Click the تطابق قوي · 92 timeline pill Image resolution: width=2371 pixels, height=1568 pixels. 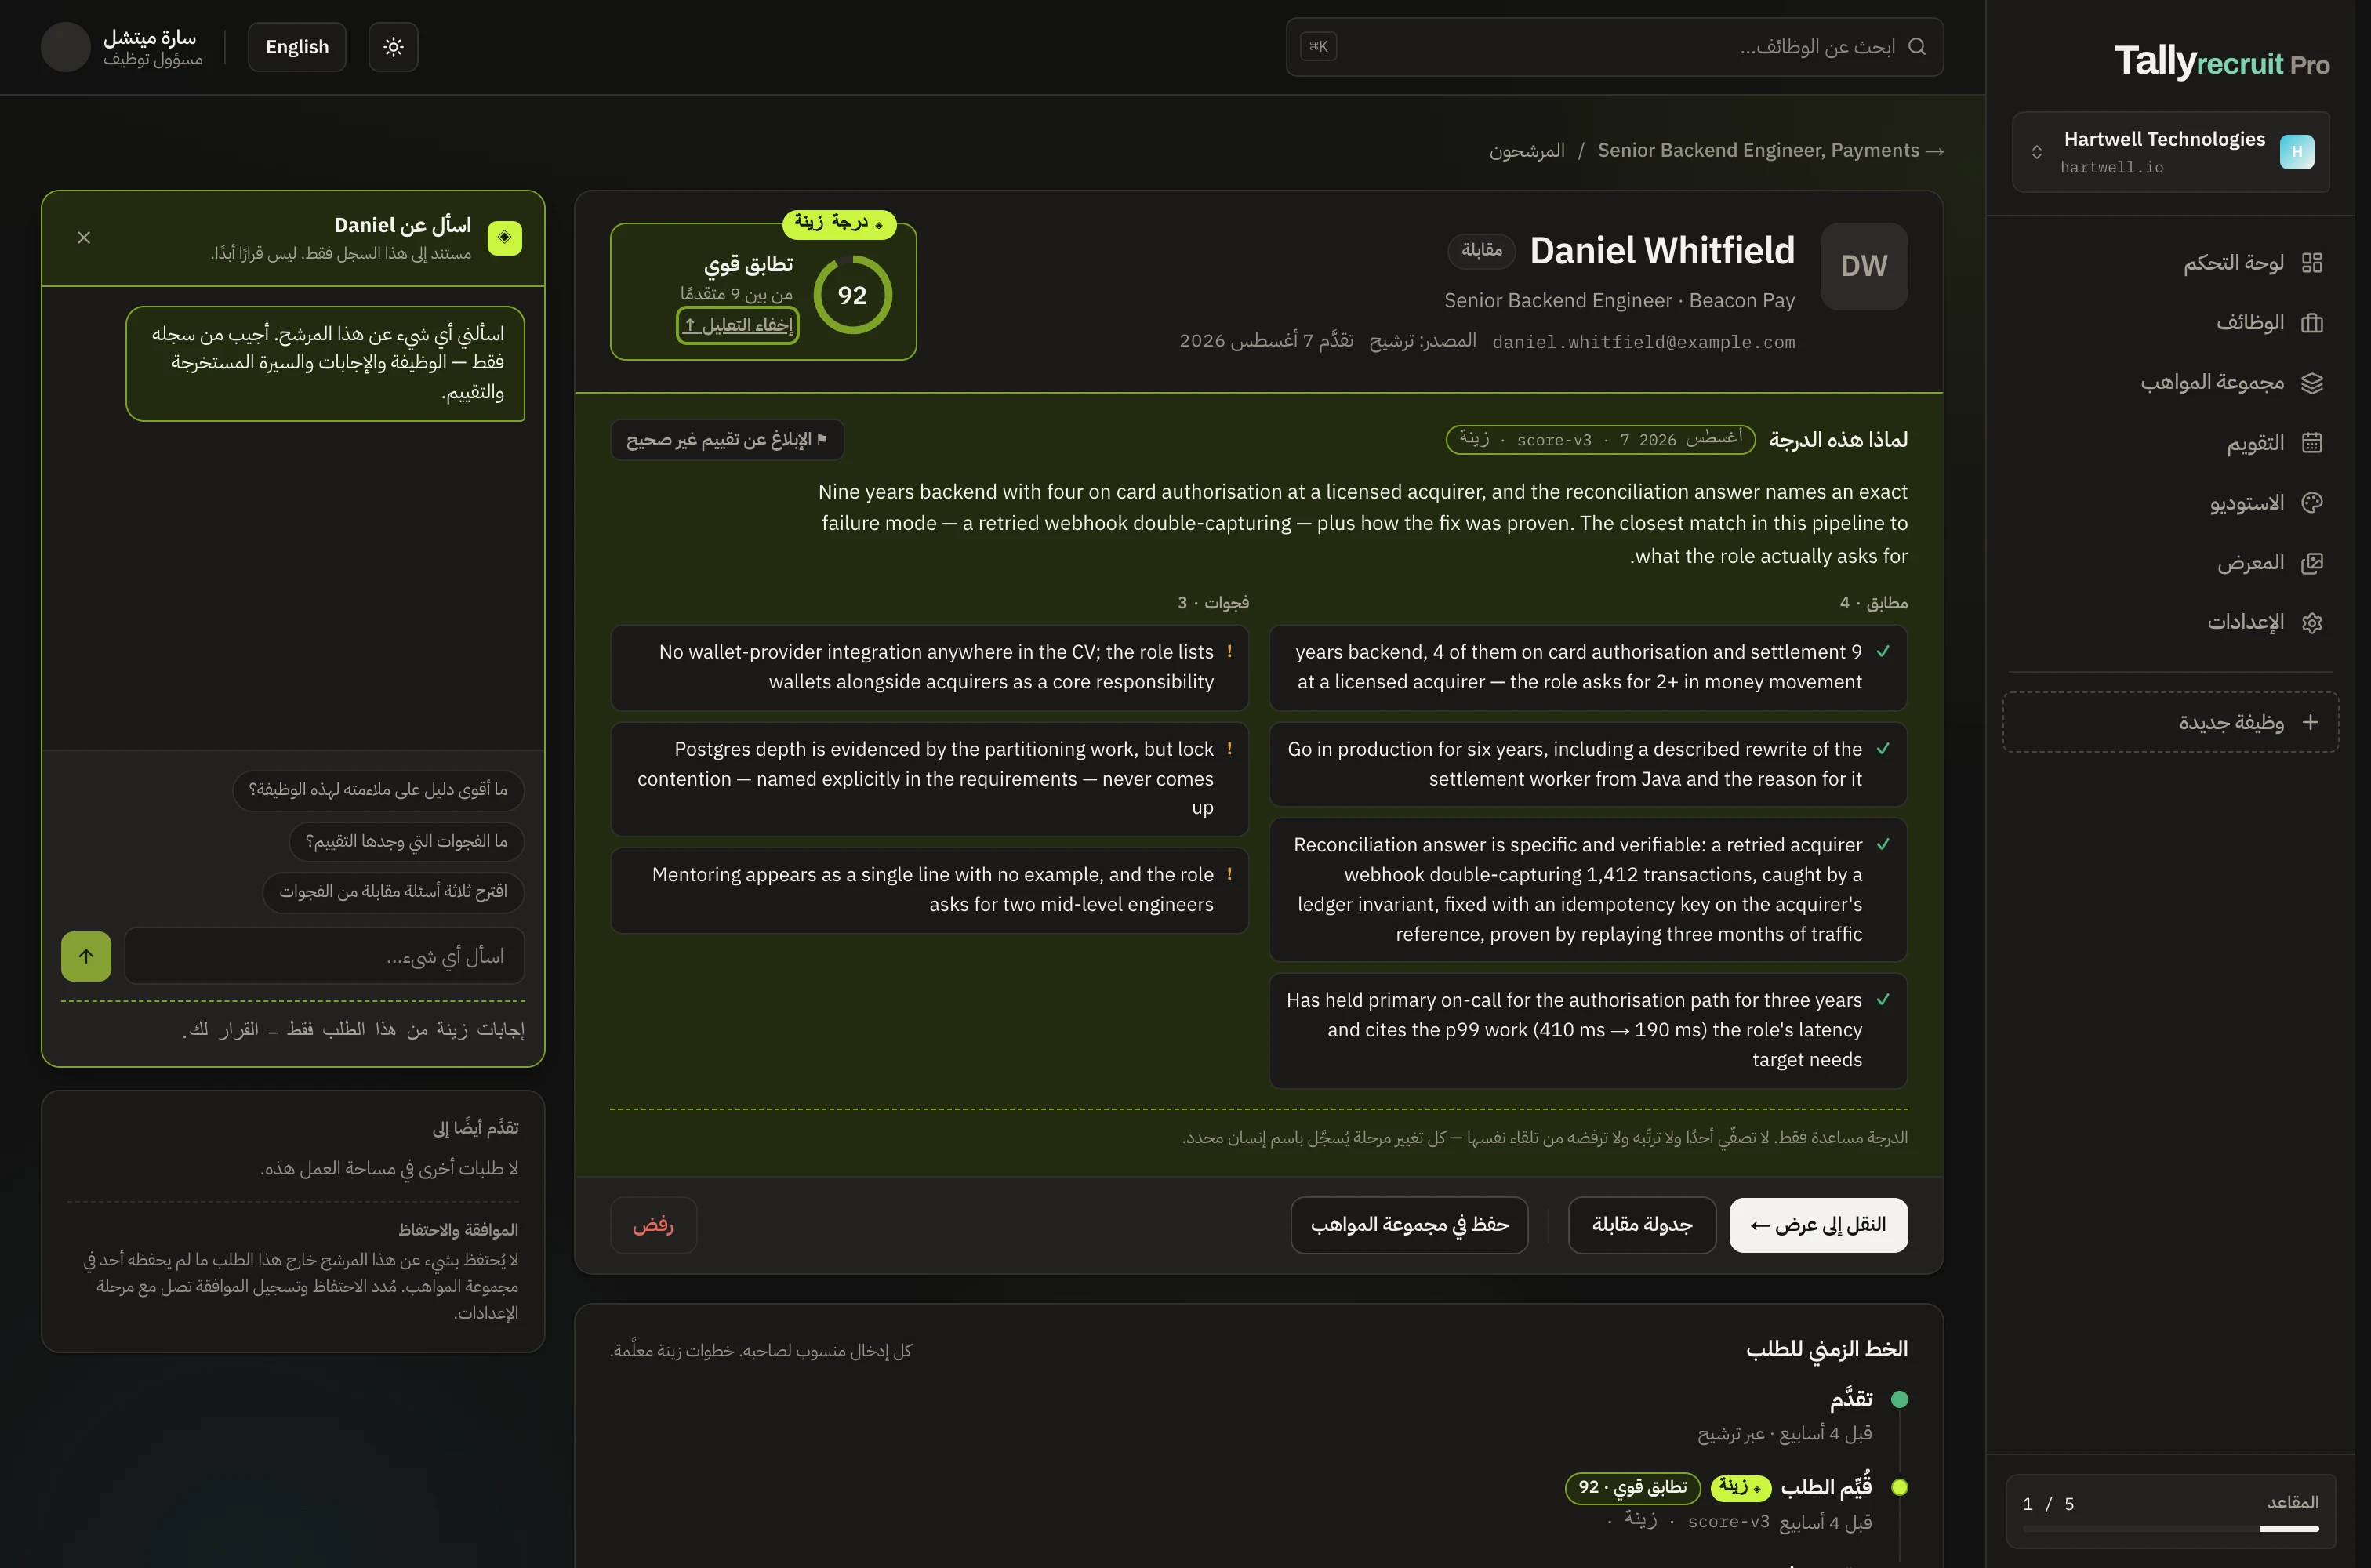(1632, 1488)
